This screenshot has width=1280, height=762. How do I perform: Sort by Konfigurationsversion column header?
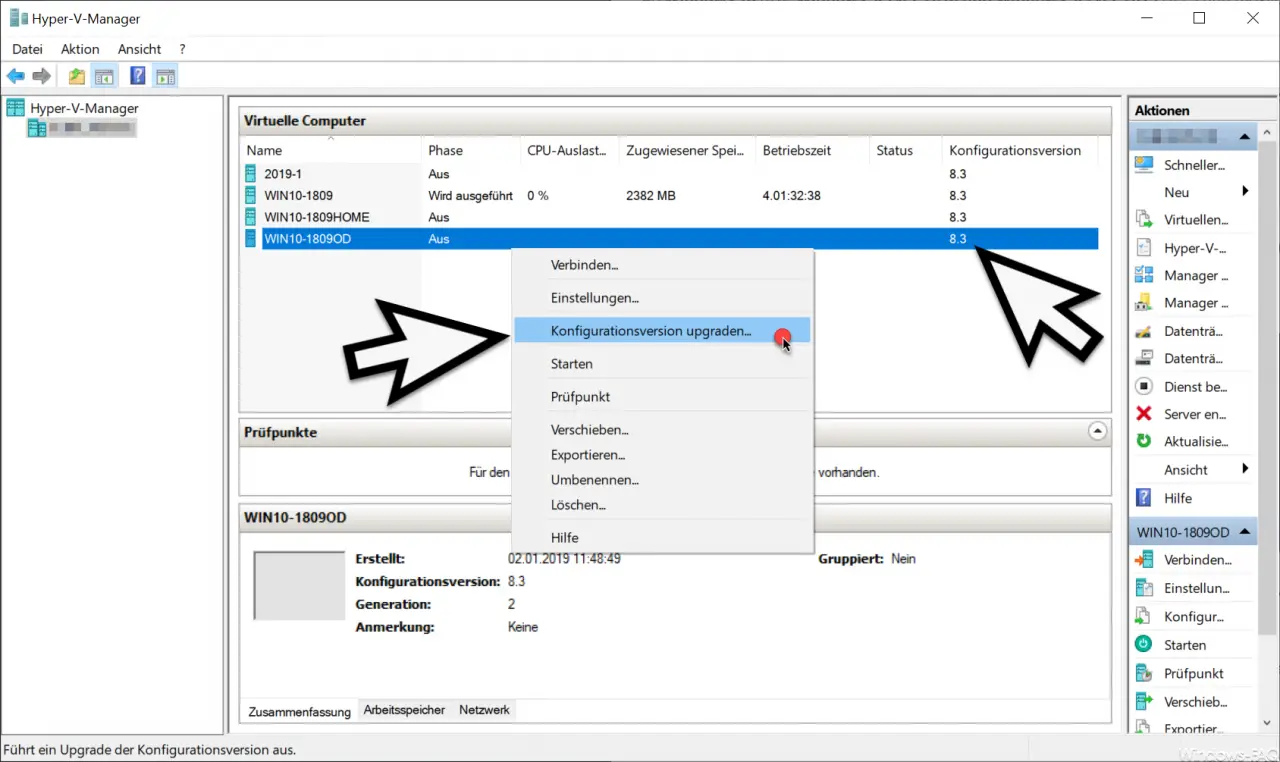click(1020, 150)
